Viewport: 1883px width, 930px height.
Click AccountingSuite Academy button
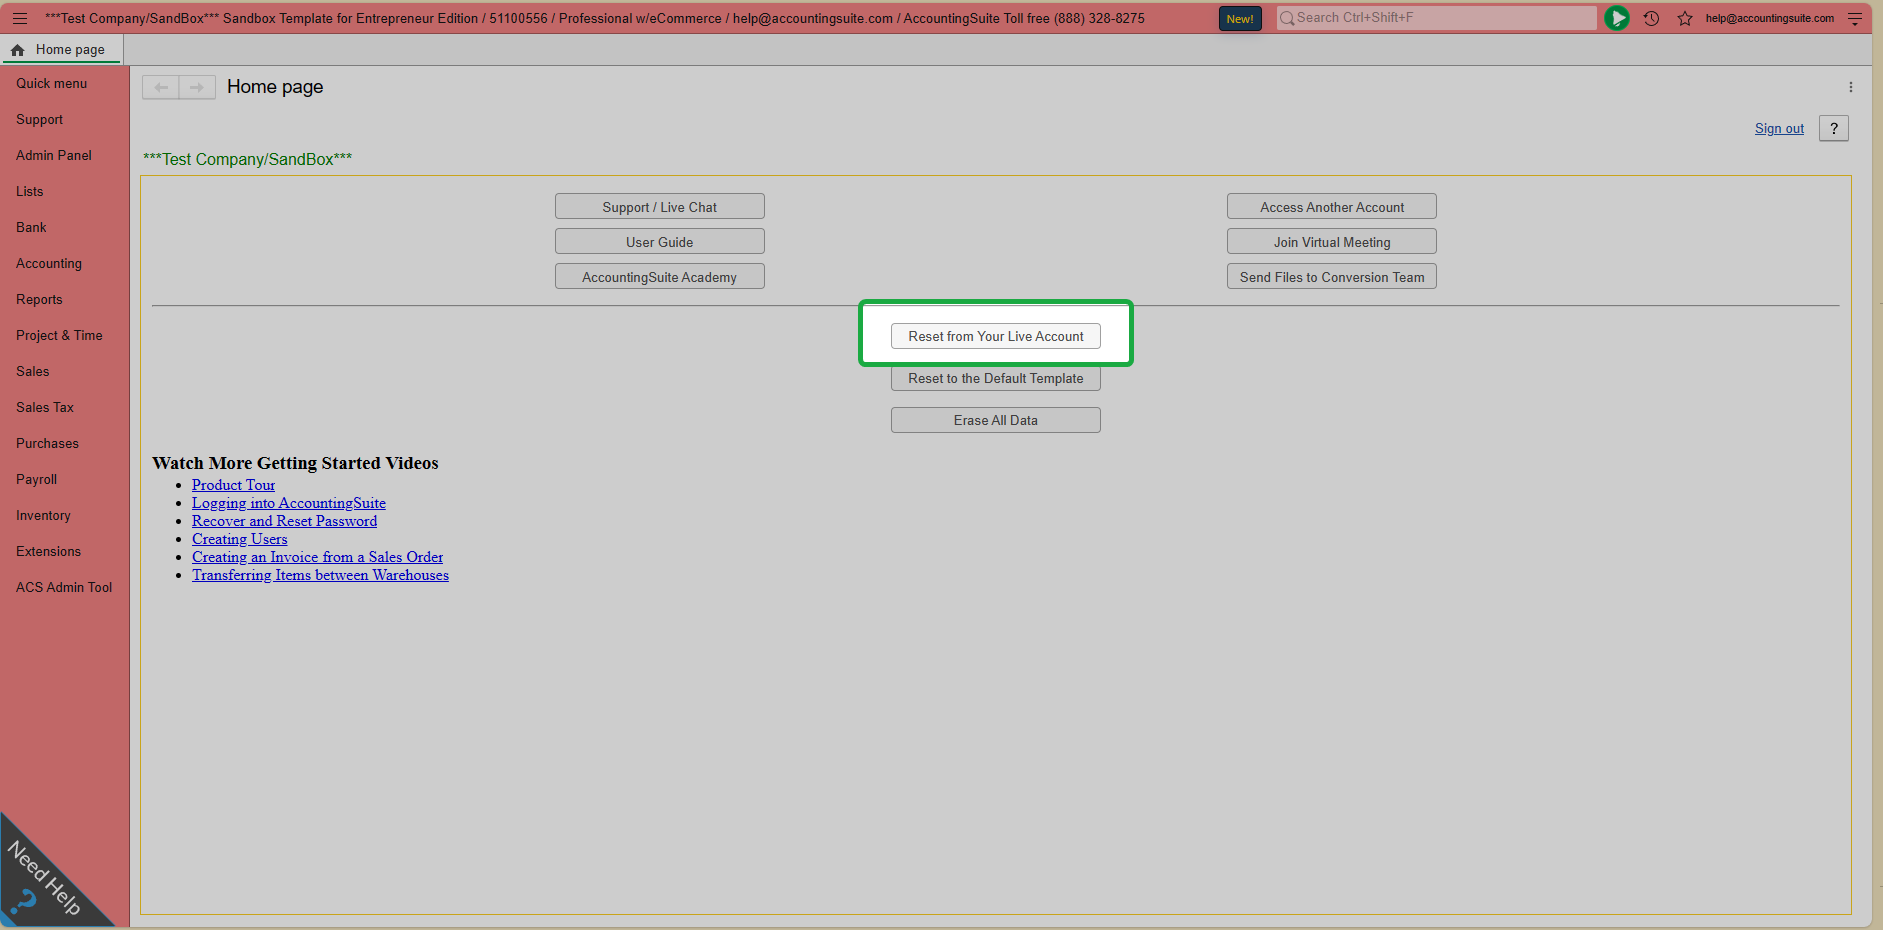pos(660,277)
